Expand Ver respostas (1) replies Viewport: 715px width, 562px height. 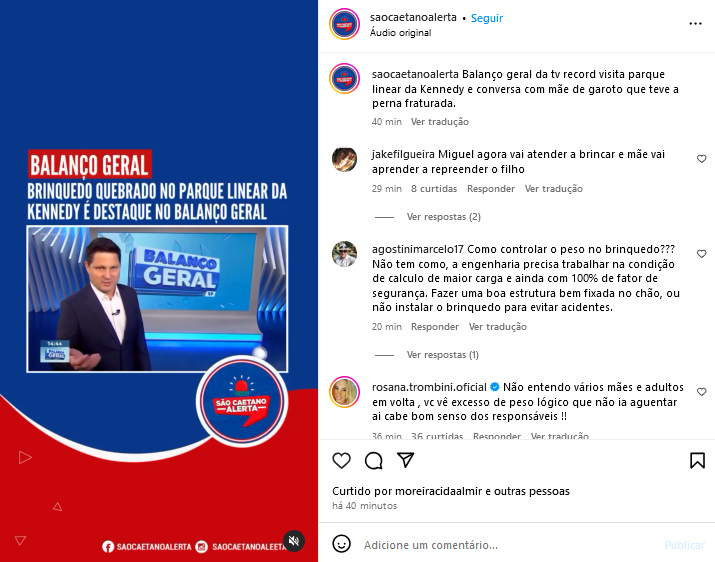pos(442,355)
